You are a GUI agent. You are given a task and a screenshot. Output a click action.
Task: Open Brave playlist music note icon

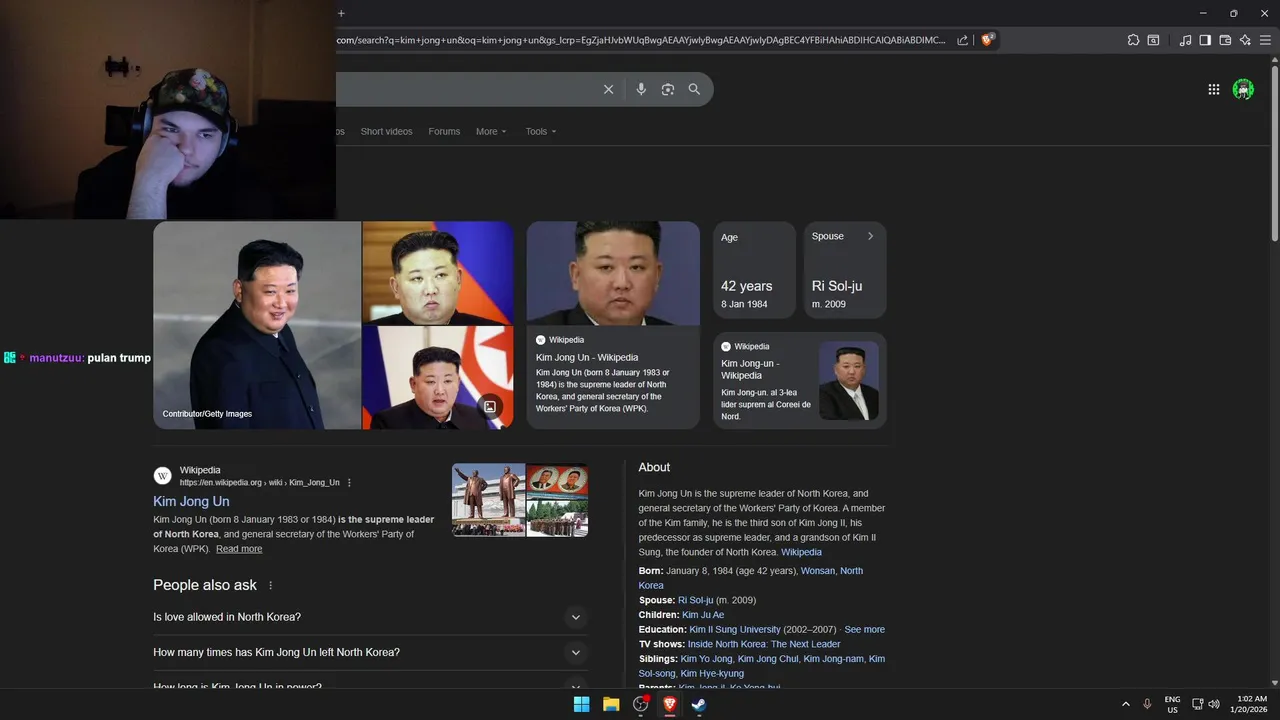[x=1185, y=40]
